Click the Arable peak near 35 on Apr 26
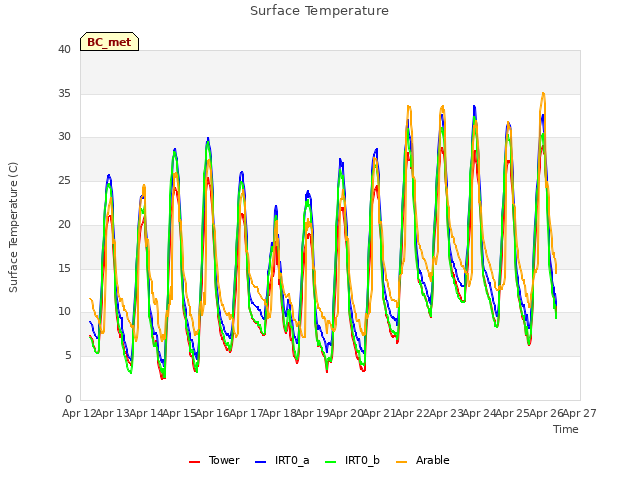 543,93
